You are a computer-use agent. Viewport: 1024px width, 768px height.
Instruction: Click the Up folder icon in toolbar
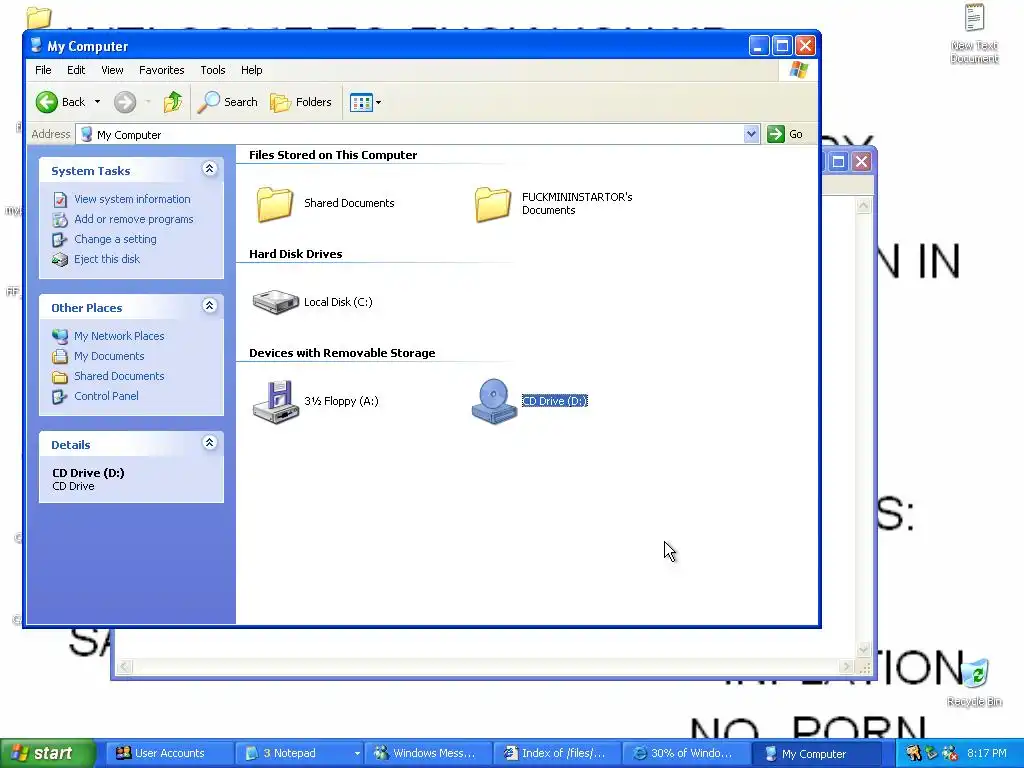click(173, 102)
